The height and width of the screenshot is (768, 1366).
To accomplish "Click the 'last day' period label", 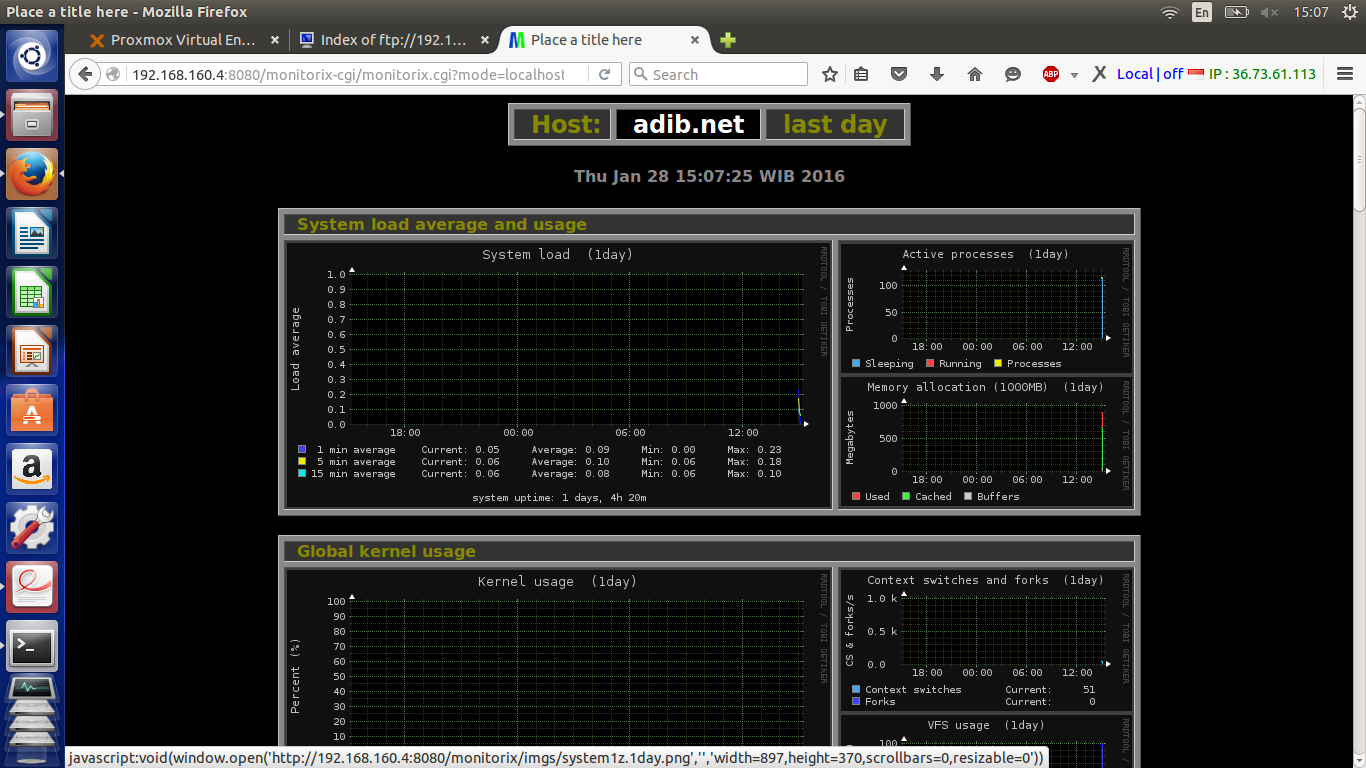I will pyautogui.click(x=835, y=124).
